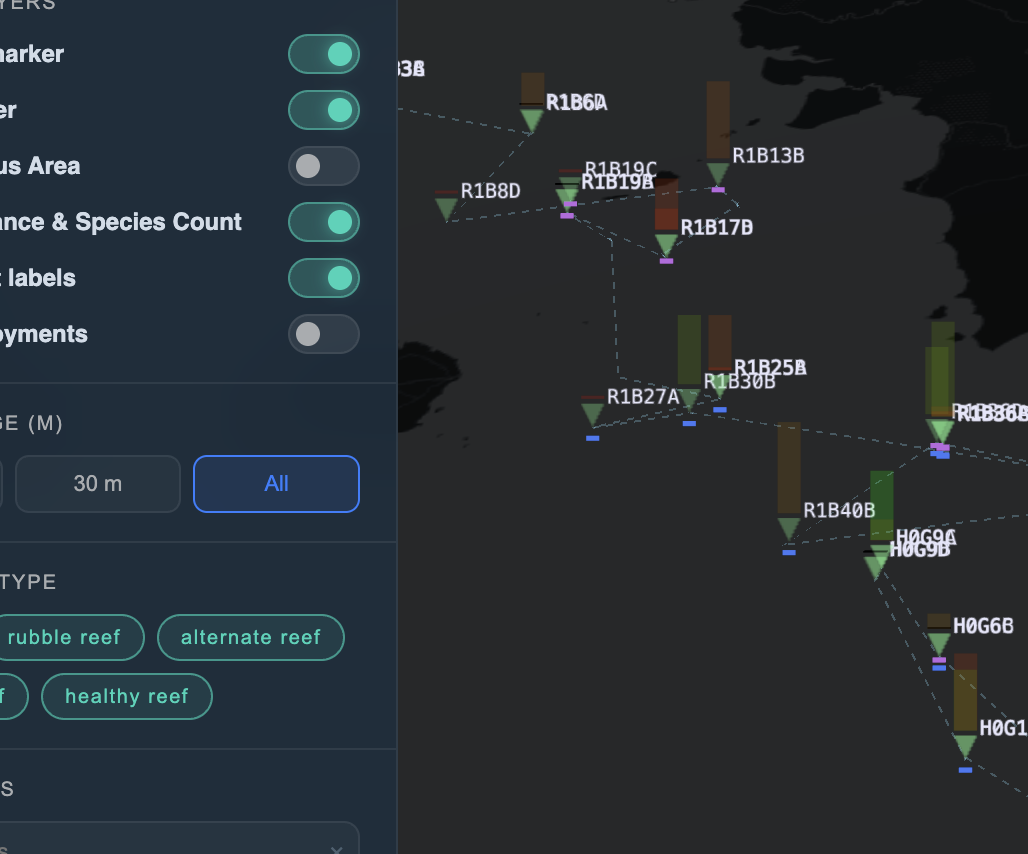Select the All range option
Screen dimensions: 1028x854
[x=276, y=484]
